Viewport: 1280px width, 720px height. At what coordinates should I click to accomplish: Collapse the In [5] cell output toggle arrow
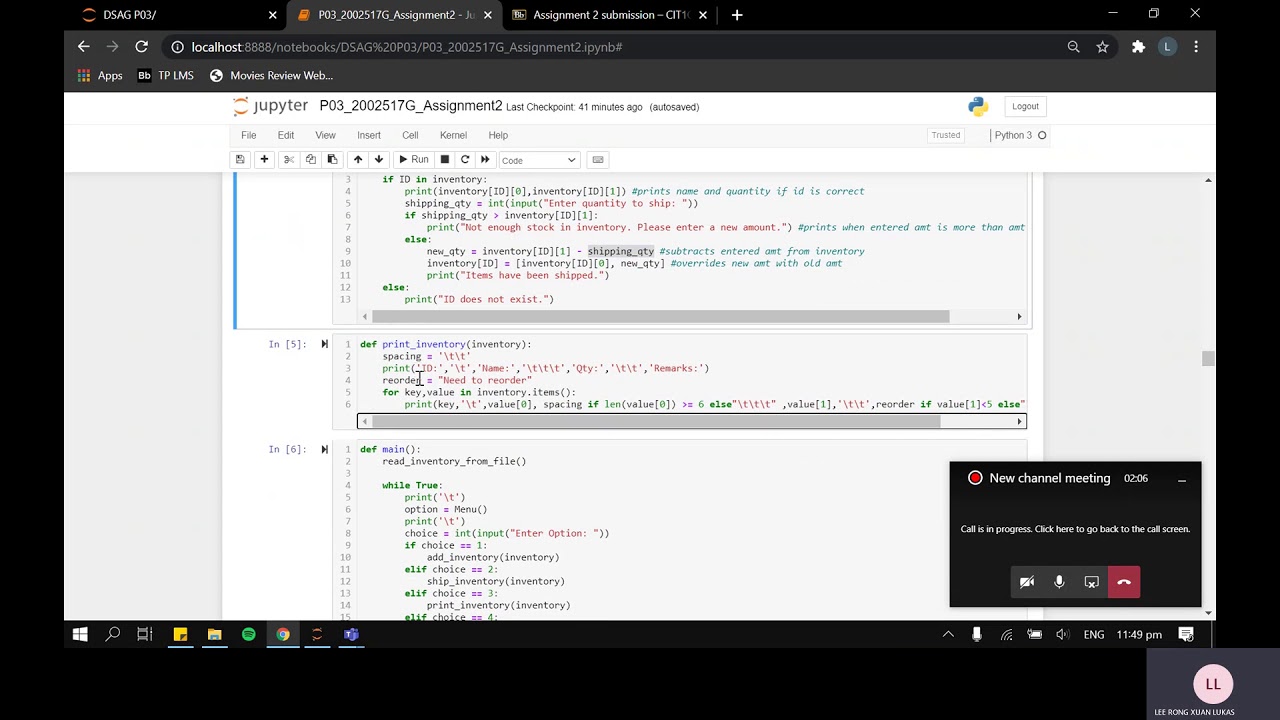pyautogui.click(x=324, y=344)
